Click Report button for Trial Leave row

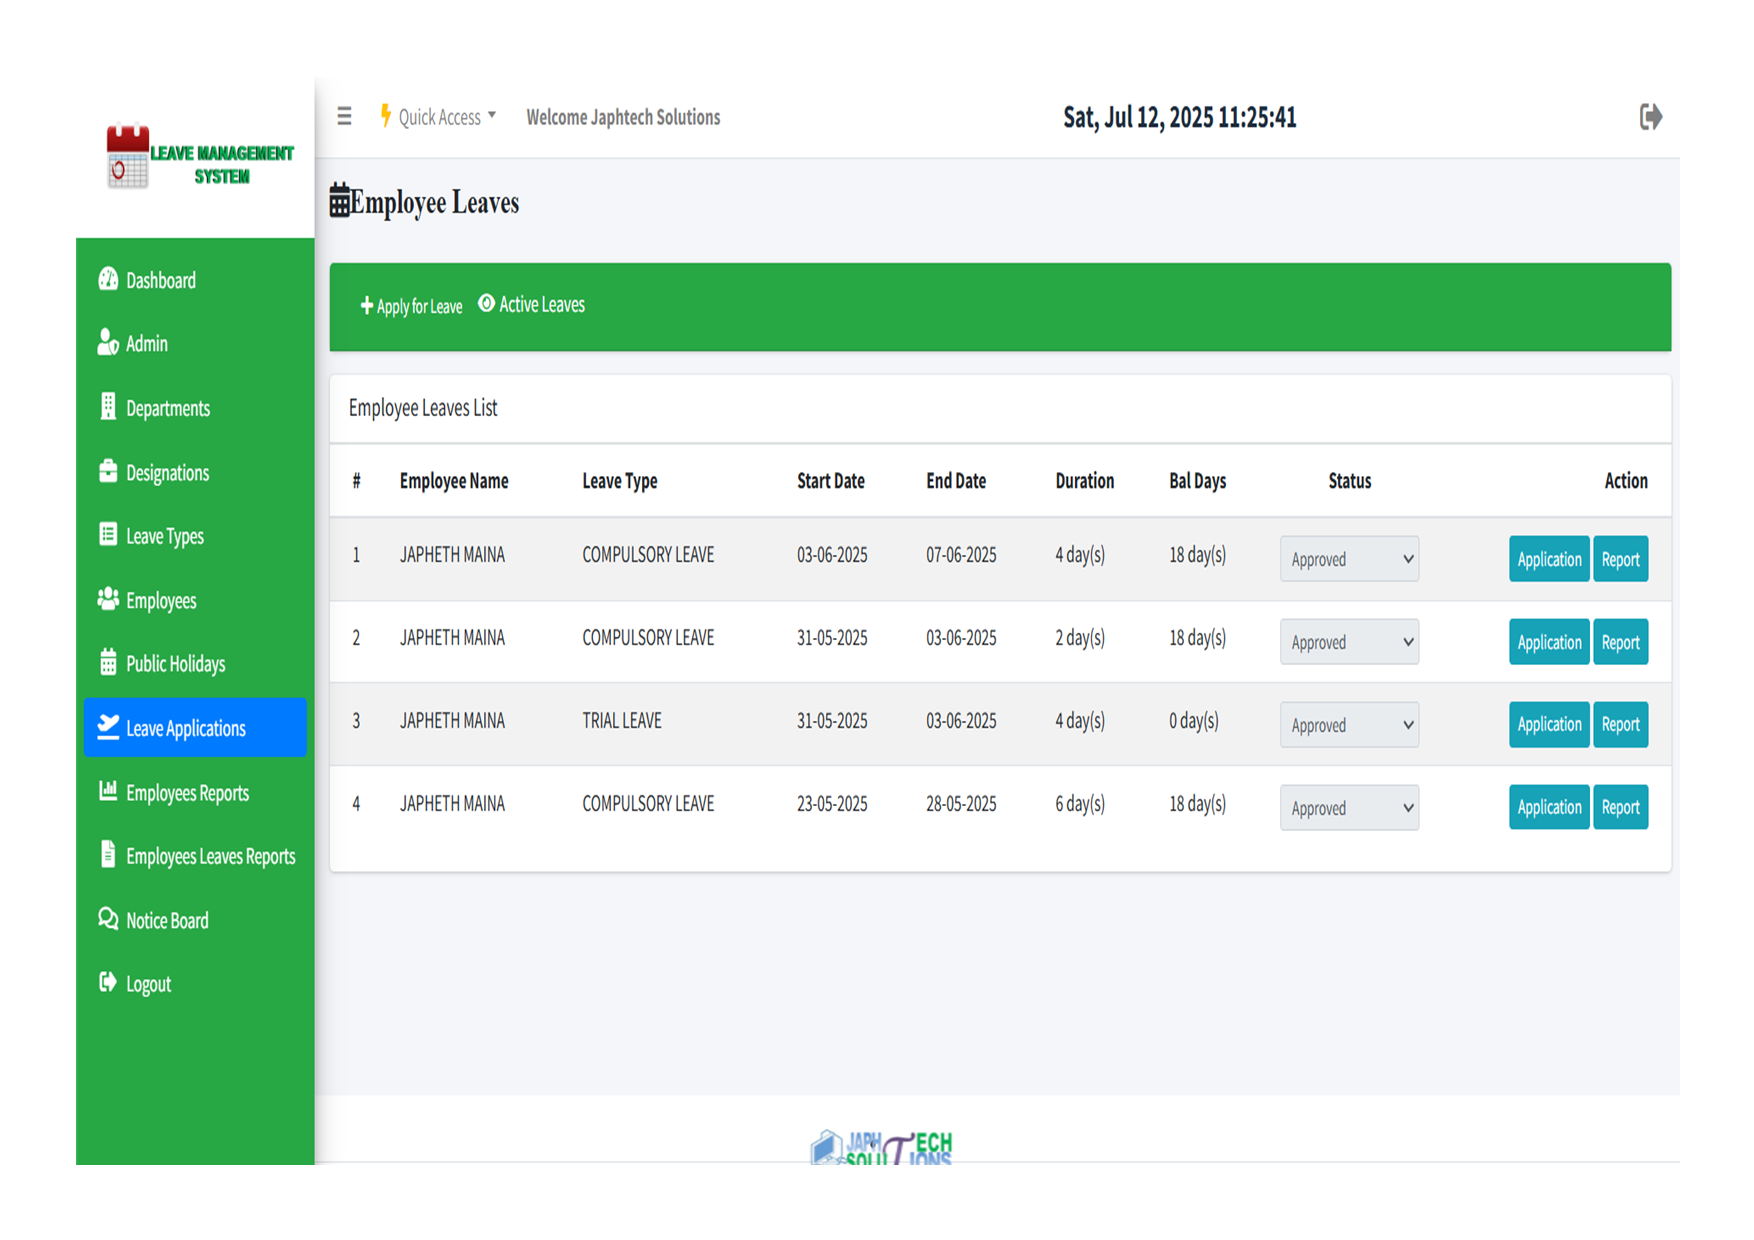tap(1620, 724)
